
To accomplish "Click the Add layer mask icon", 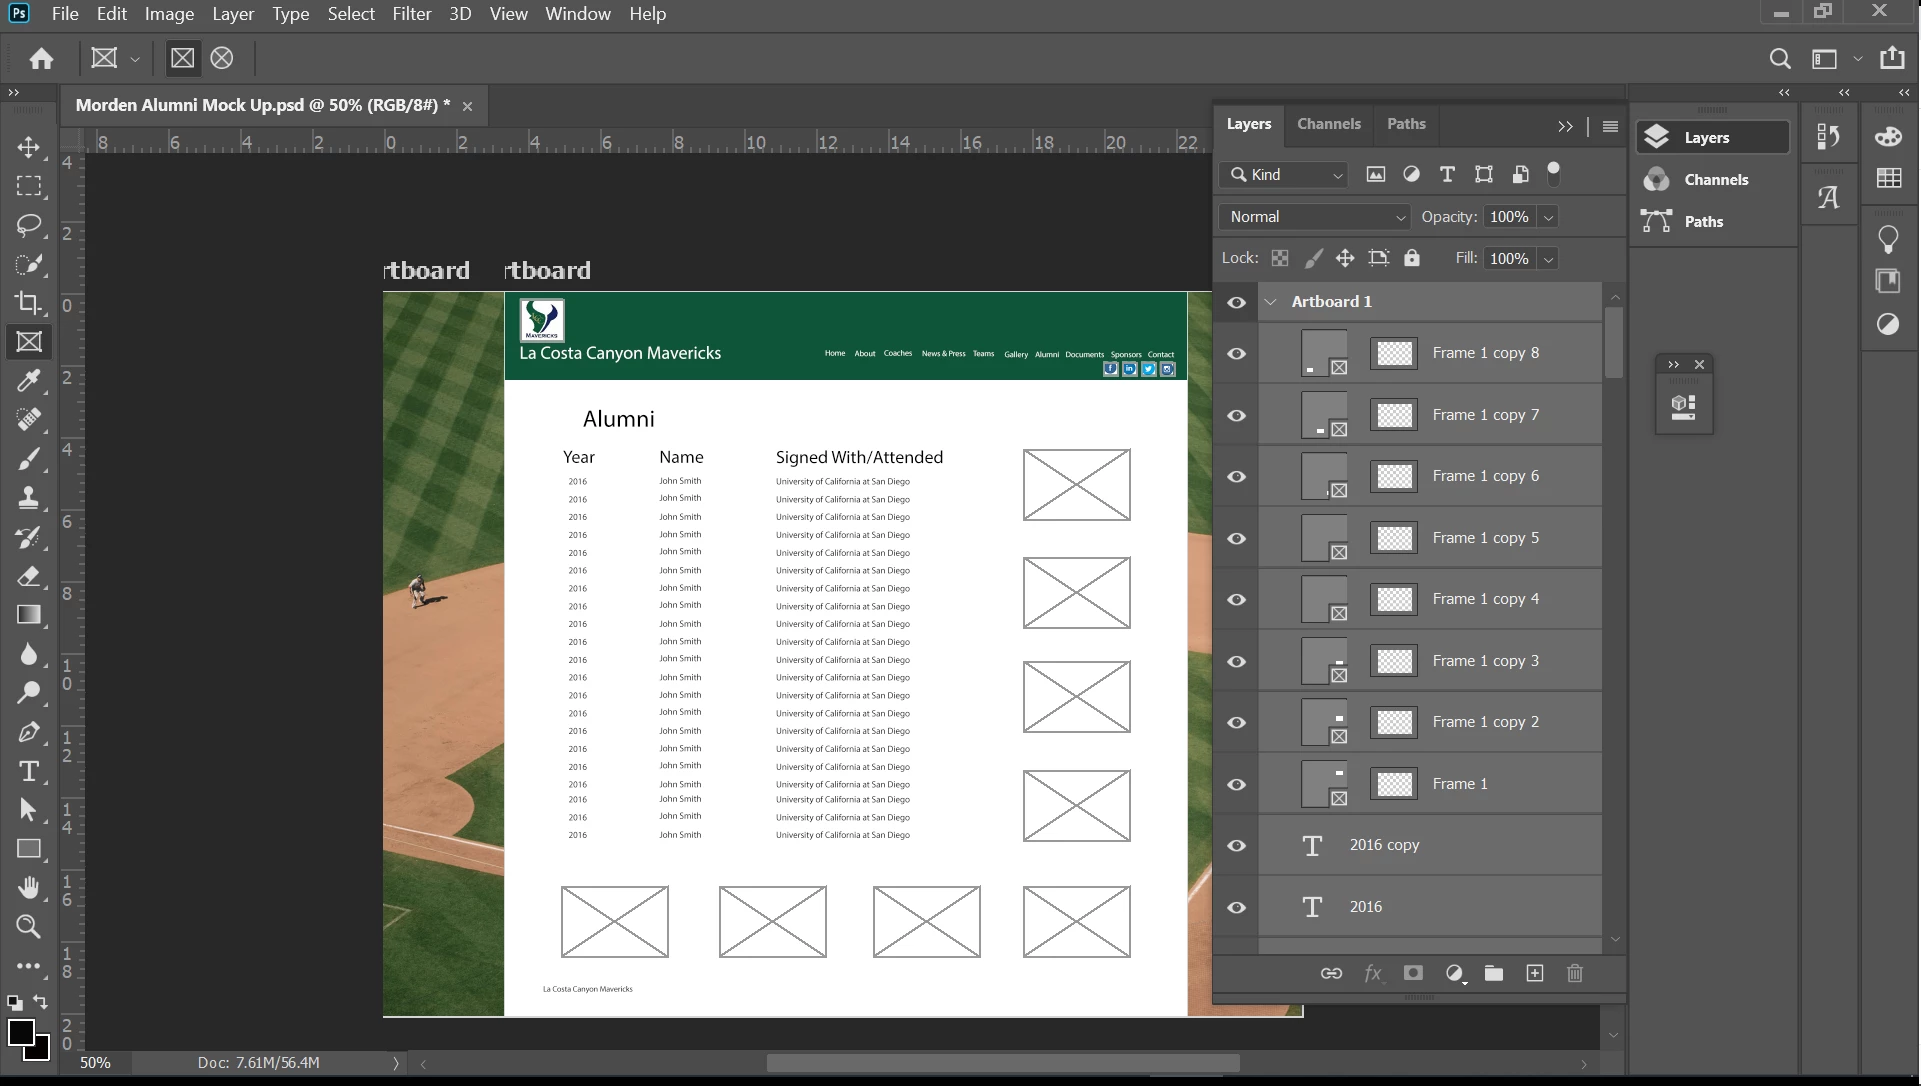I will [1413, 973].
